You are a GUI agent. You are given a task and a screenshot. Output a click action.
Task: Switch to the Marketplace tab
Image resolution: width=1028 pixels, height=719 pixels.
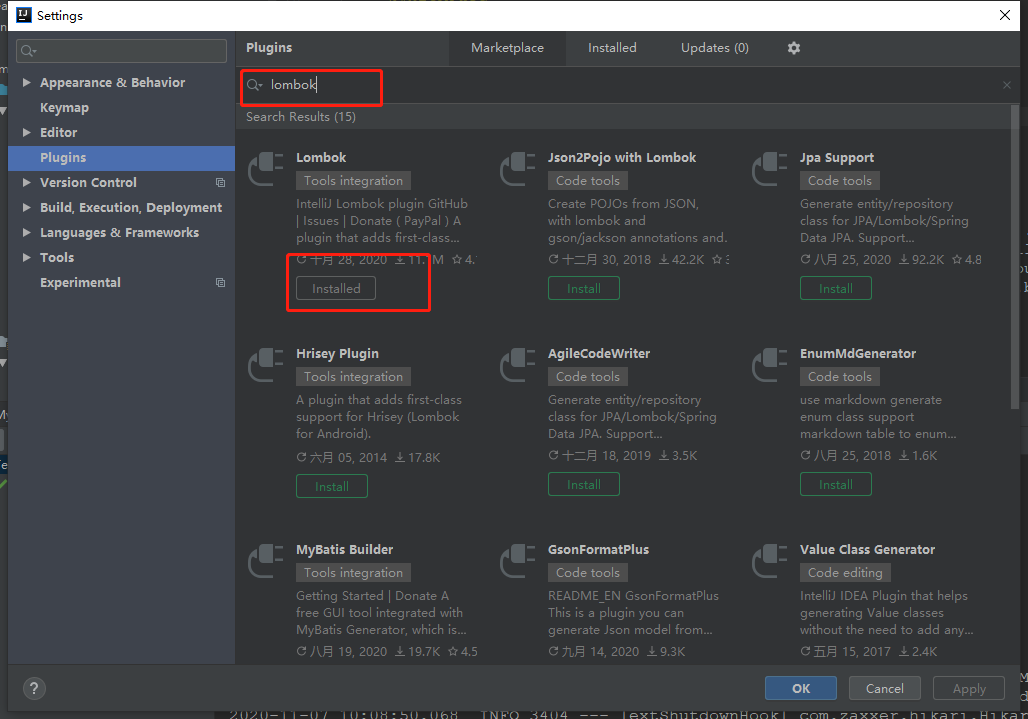tap(507, 48)
